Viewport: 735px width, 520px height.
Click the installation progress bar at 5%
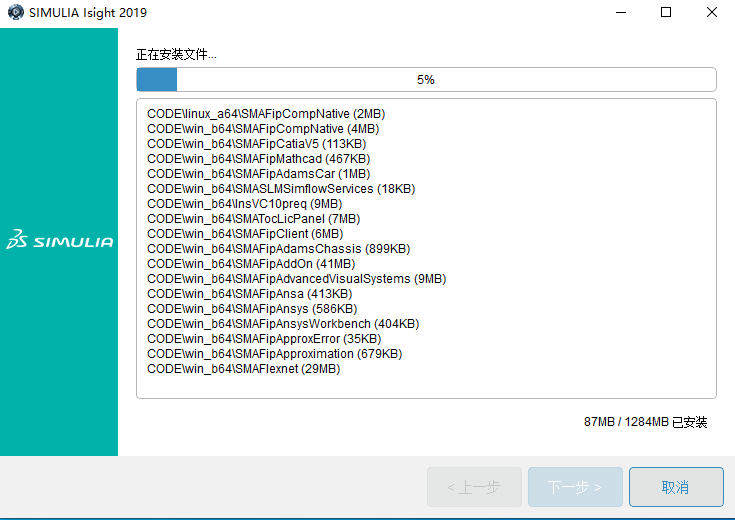[426, 80]
